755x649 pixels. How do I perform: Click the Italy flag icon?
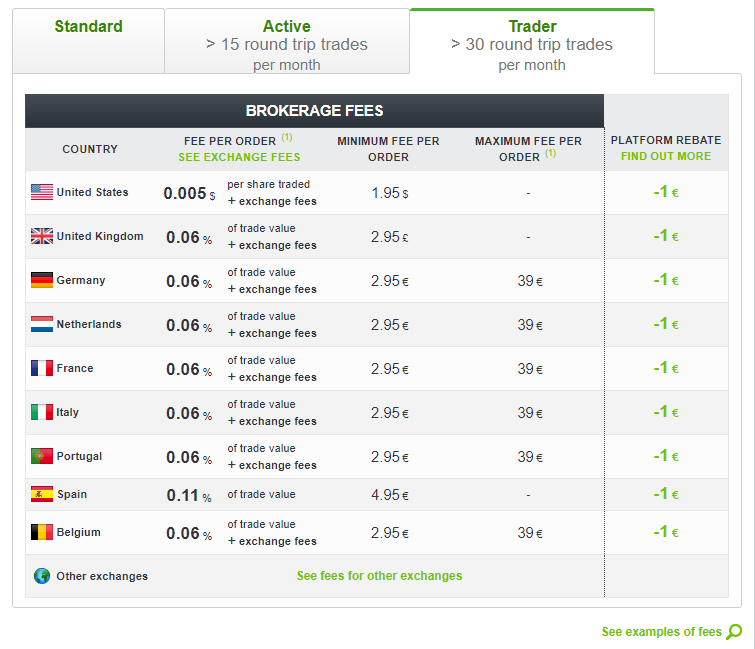point(42,412)
